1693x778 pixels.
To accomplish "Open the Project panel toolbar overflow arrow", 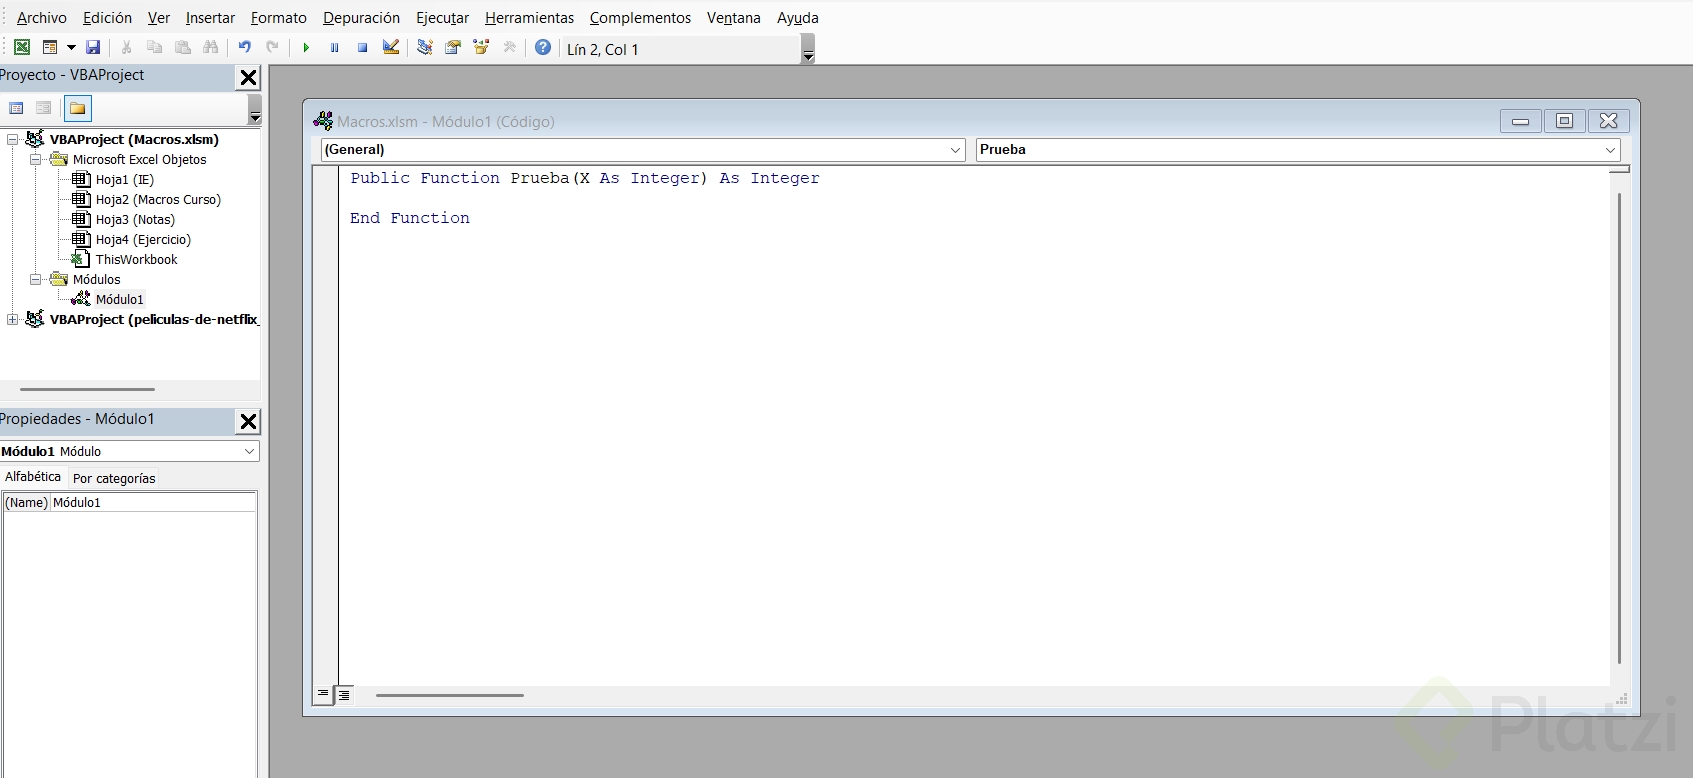I will [255, 109].
